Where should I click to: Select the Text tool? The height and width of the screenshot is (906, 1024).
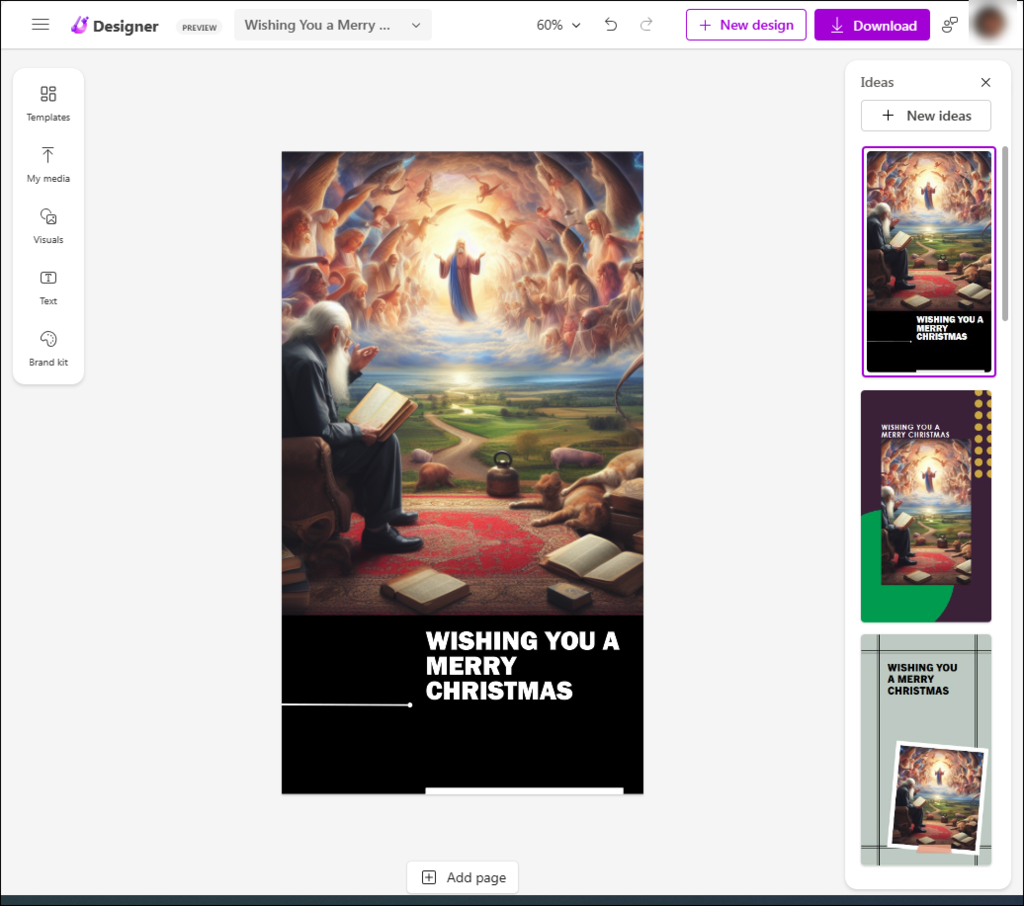[48, 286]
